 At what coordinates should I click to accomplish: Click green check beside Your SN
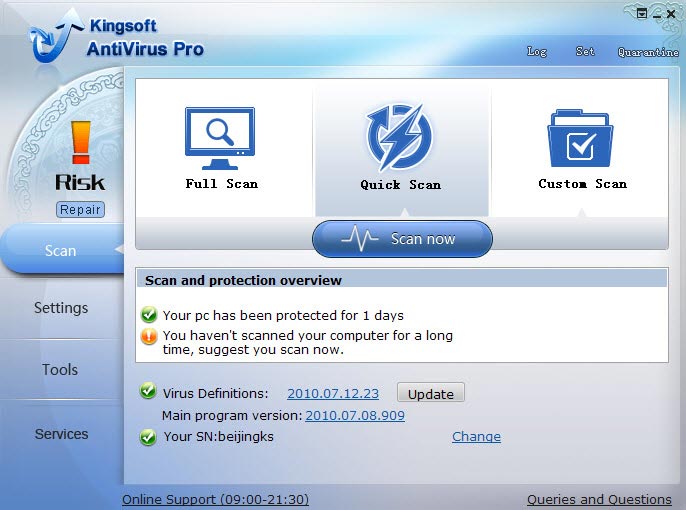click(x=148, y=437)
